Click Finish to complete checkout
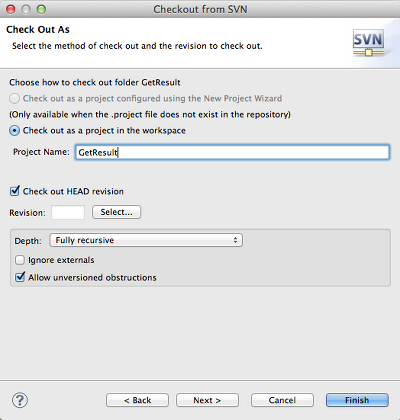The height and width of the screenshot is (420, 400). 357,400
